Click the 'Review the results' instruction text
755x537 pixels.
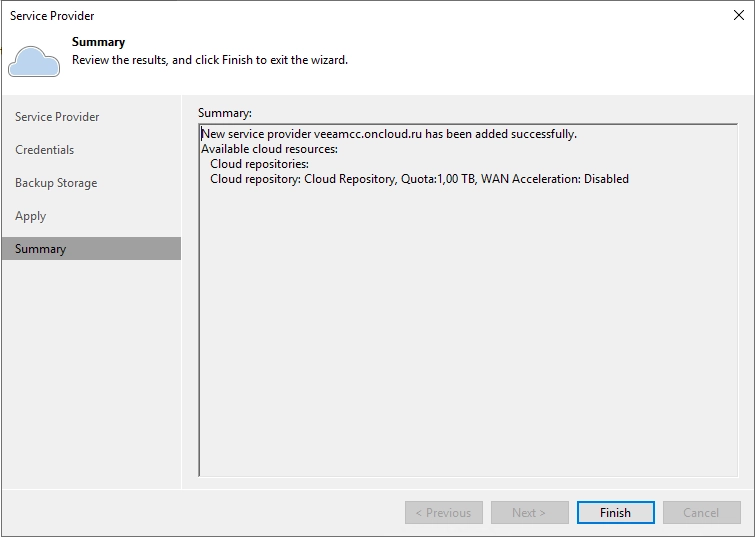209,60
